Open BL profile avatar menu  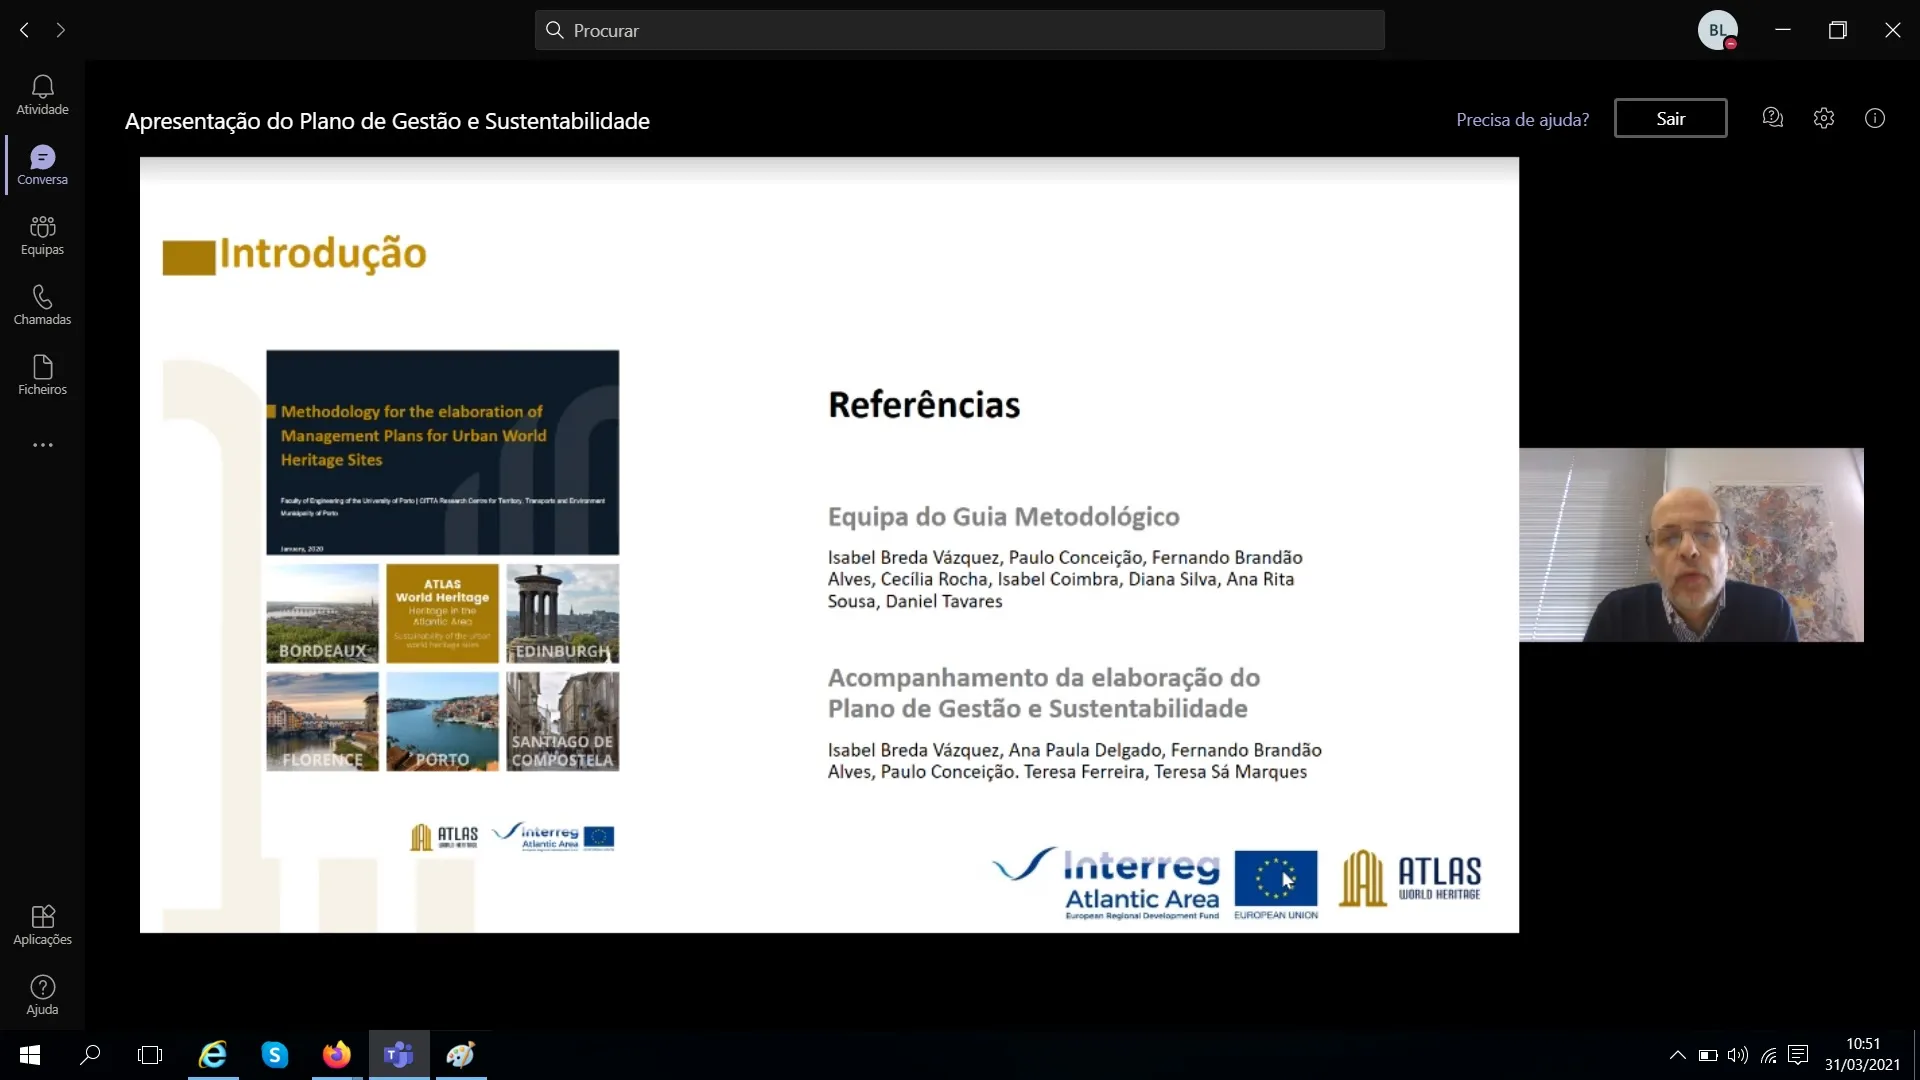[1717, 30]
